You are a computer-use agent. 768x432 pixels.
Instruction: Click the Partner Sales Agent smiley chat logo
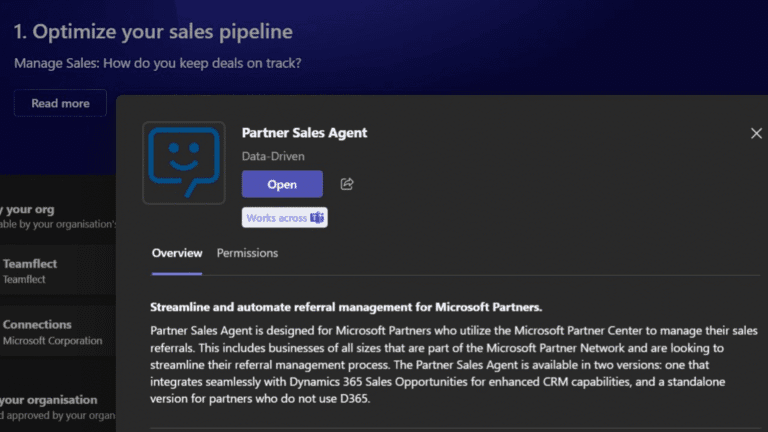tap(183, 162)
